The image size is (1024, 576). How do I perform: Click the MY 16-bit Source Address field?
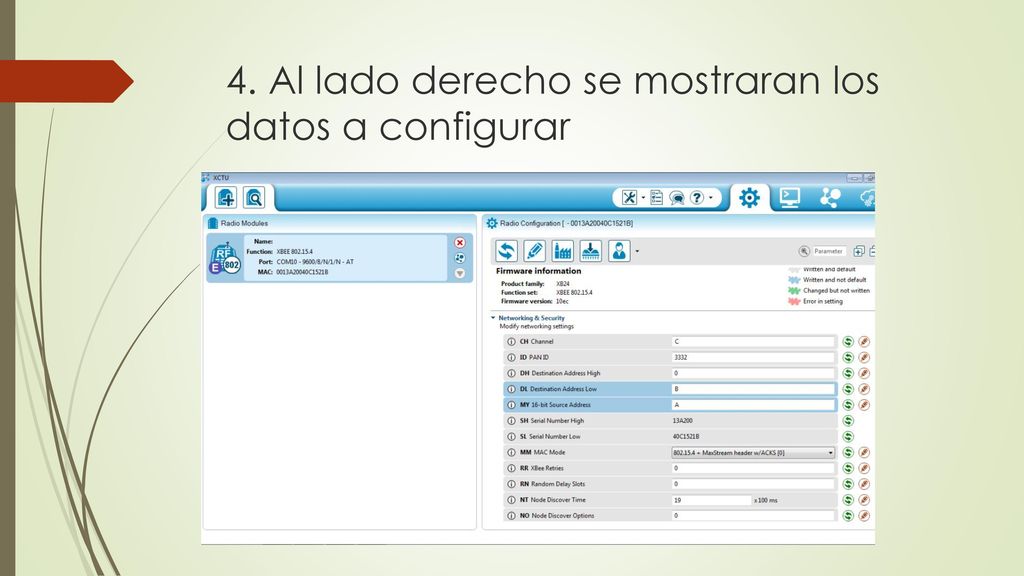click(754, 405)
